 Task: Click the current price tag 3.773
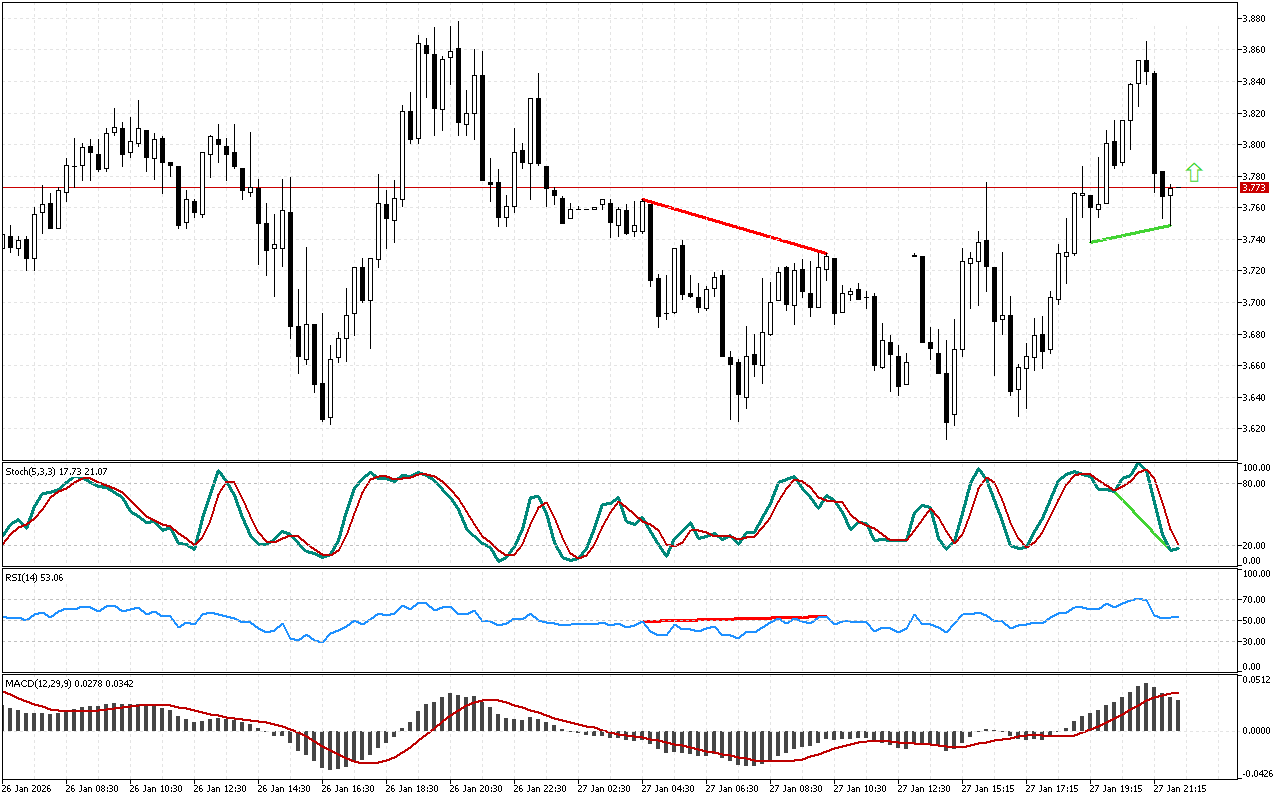point(1254,187)
